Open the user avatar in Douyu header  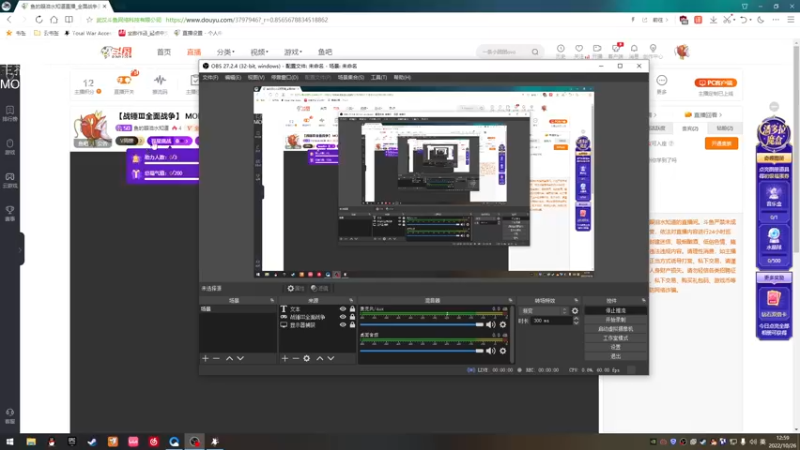click(x=682, y=52)
